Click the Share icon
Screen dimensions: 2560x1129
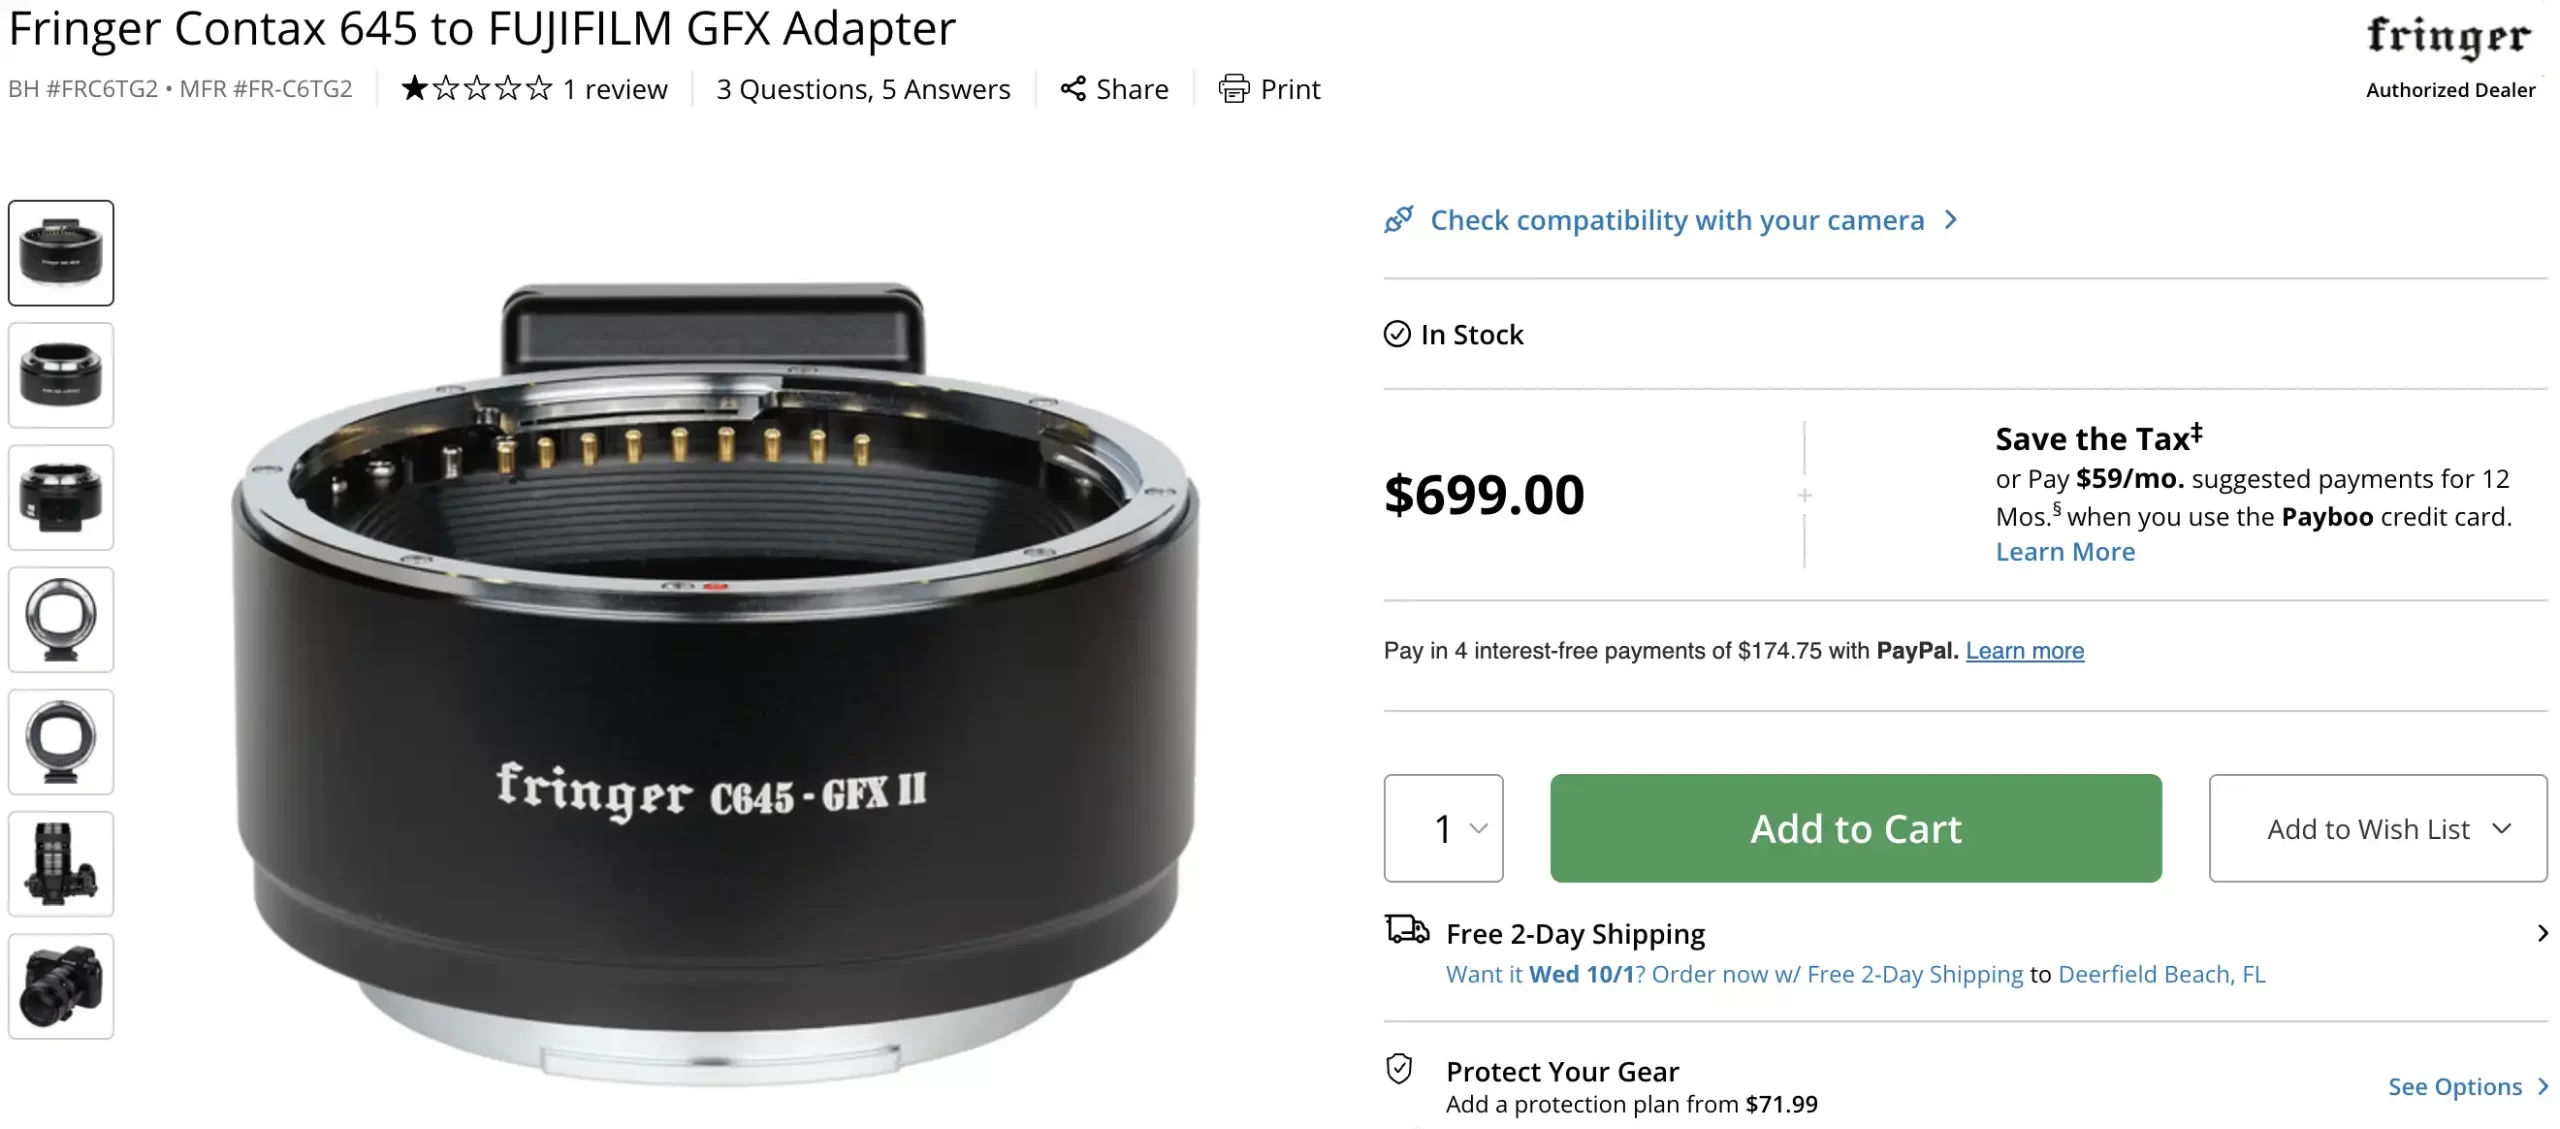click(x=1073, y=89)
